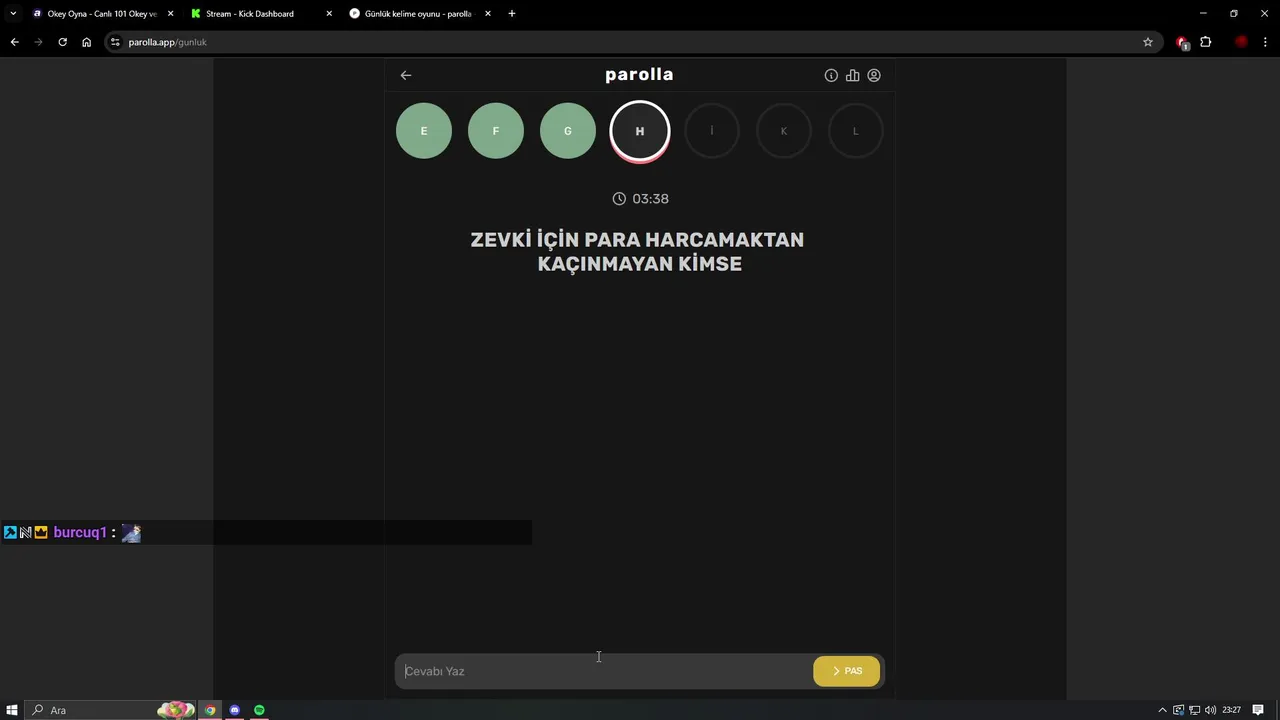
Task: Select the letter F circle
Action: 496,131
